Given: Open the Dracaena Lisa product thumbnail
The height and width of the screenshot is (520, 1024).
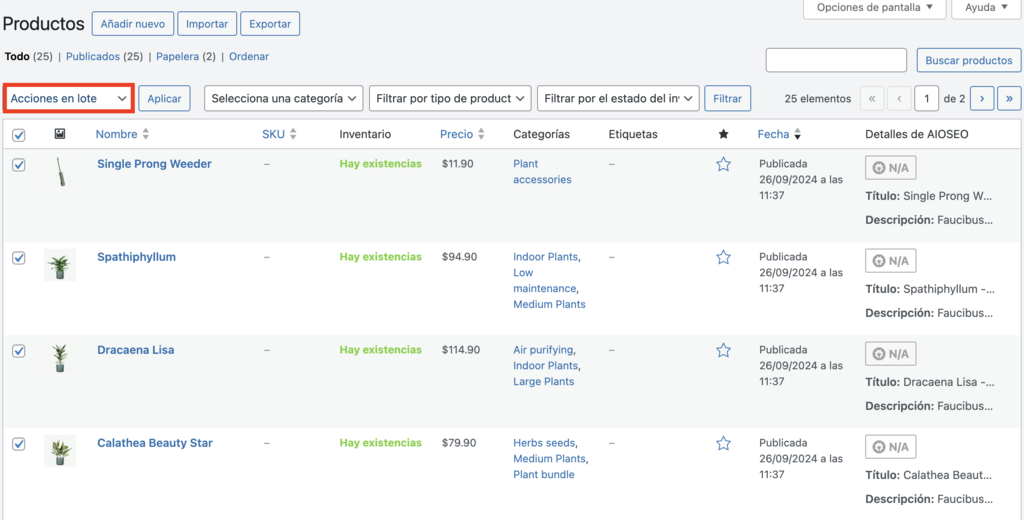Looking at the screenshot, I should click(60, 358).
